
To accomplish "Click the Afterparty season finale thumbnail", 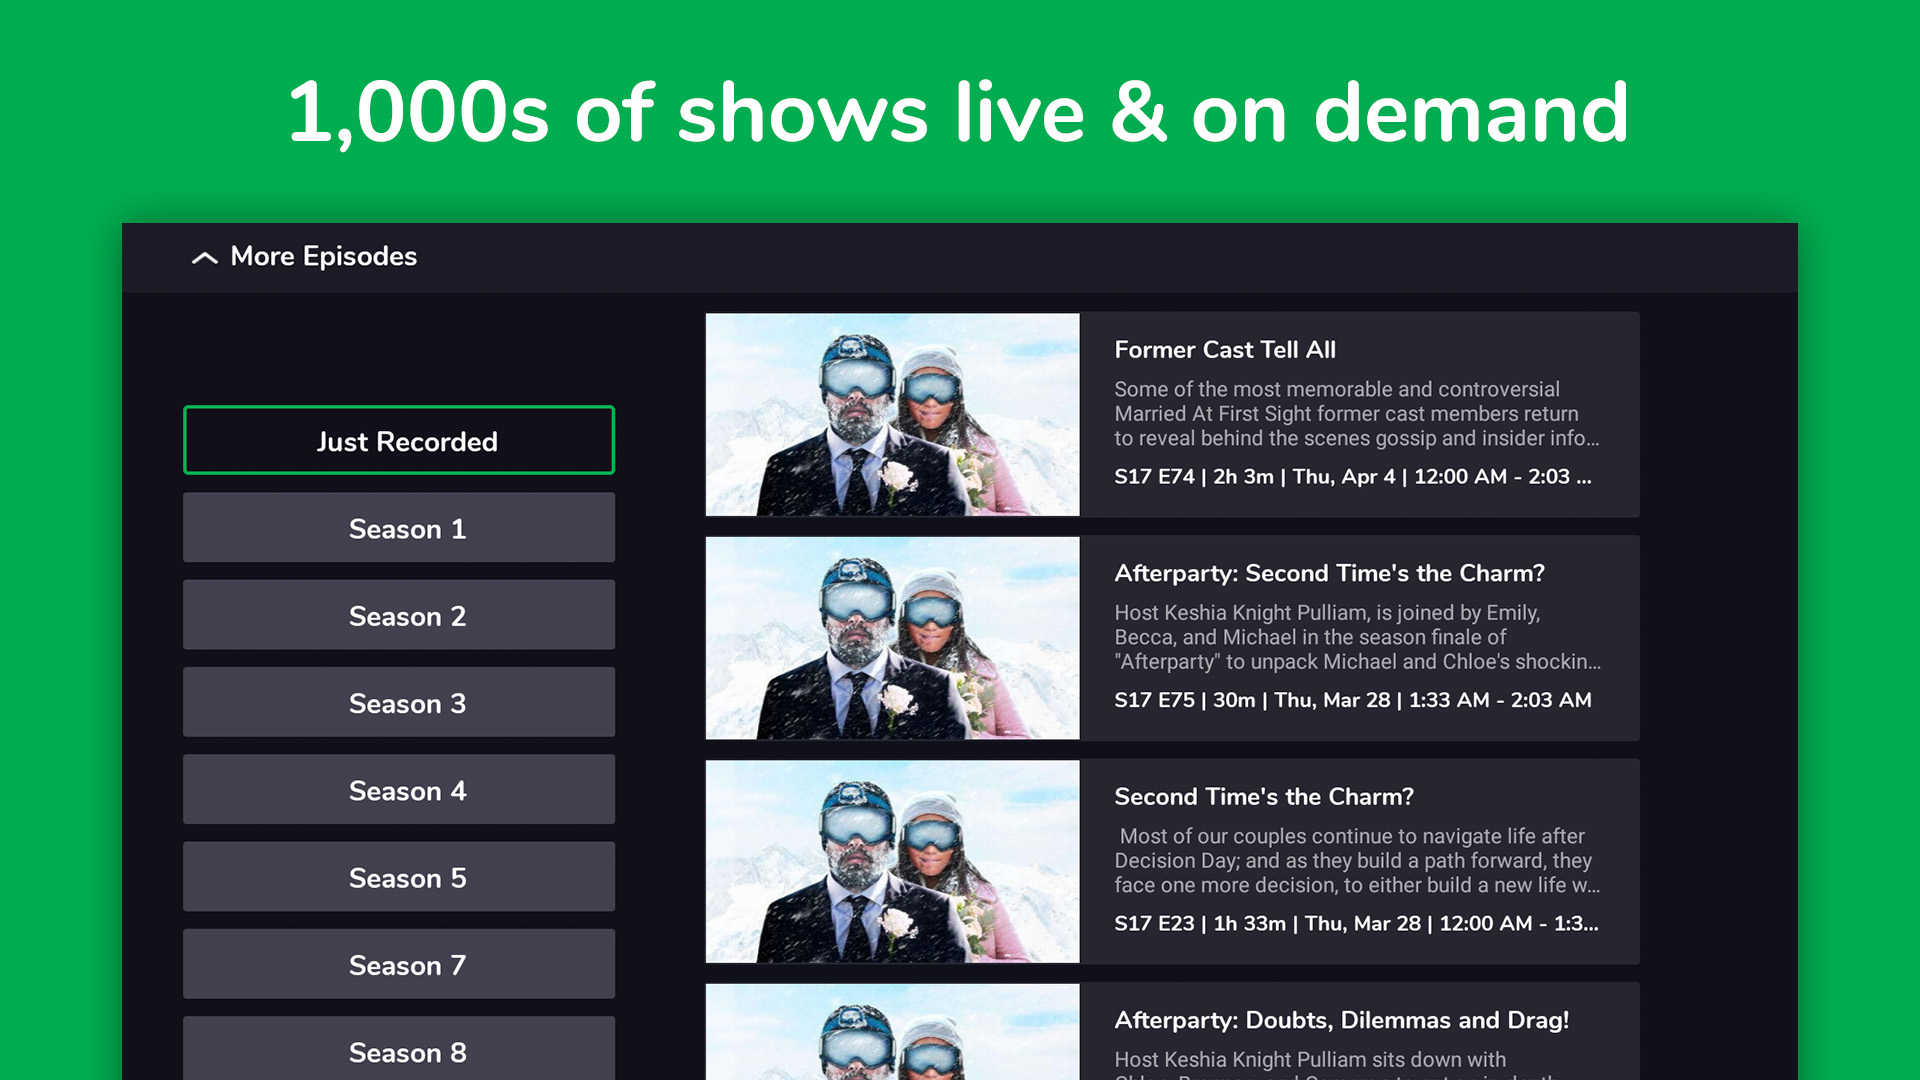I will (893, 638).
